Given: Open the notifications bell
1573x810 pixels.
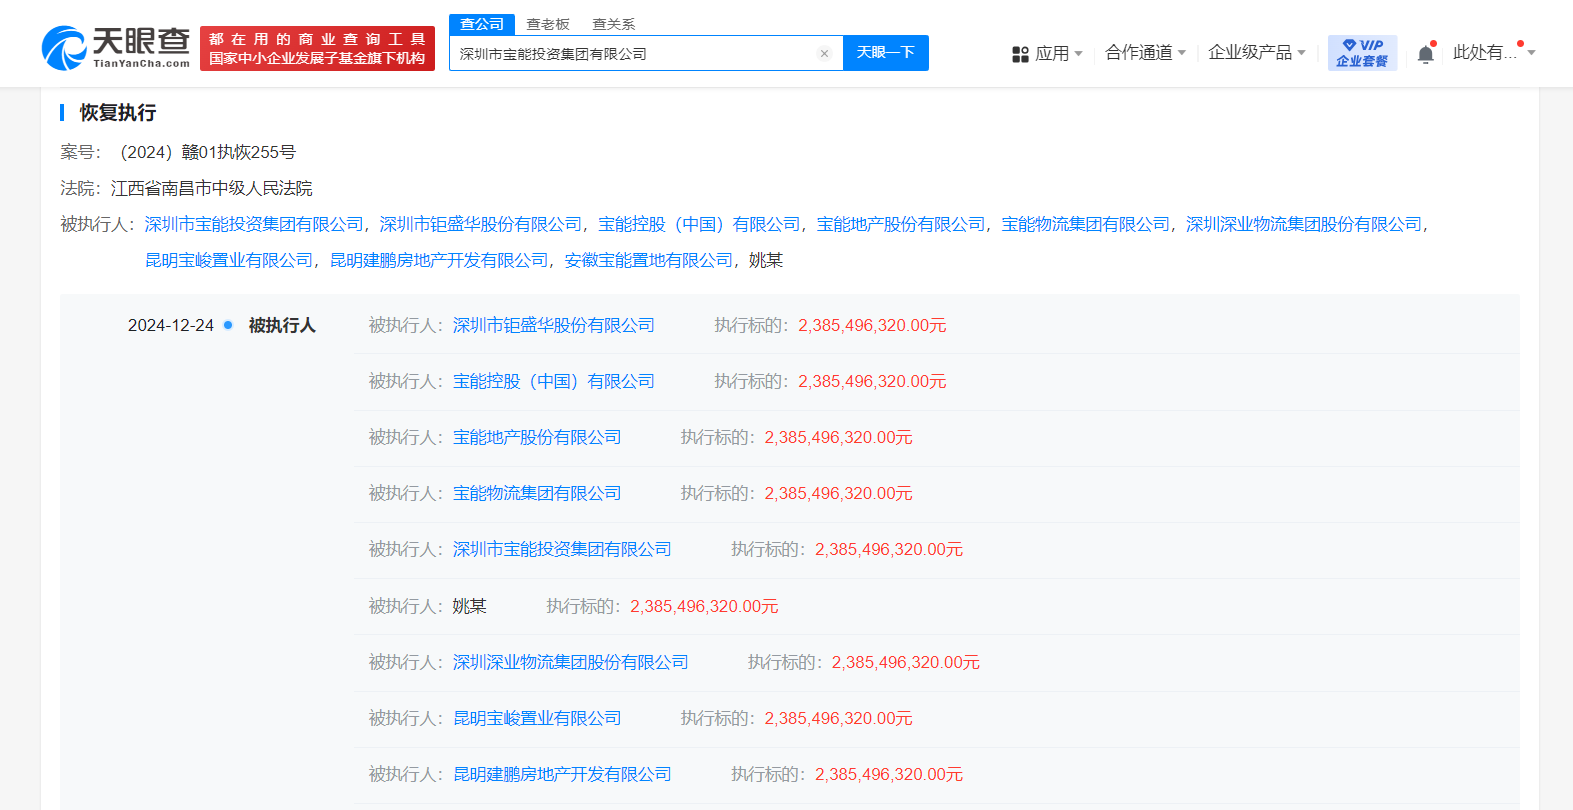Looking at the screenshot, I should pos(1426,54).
